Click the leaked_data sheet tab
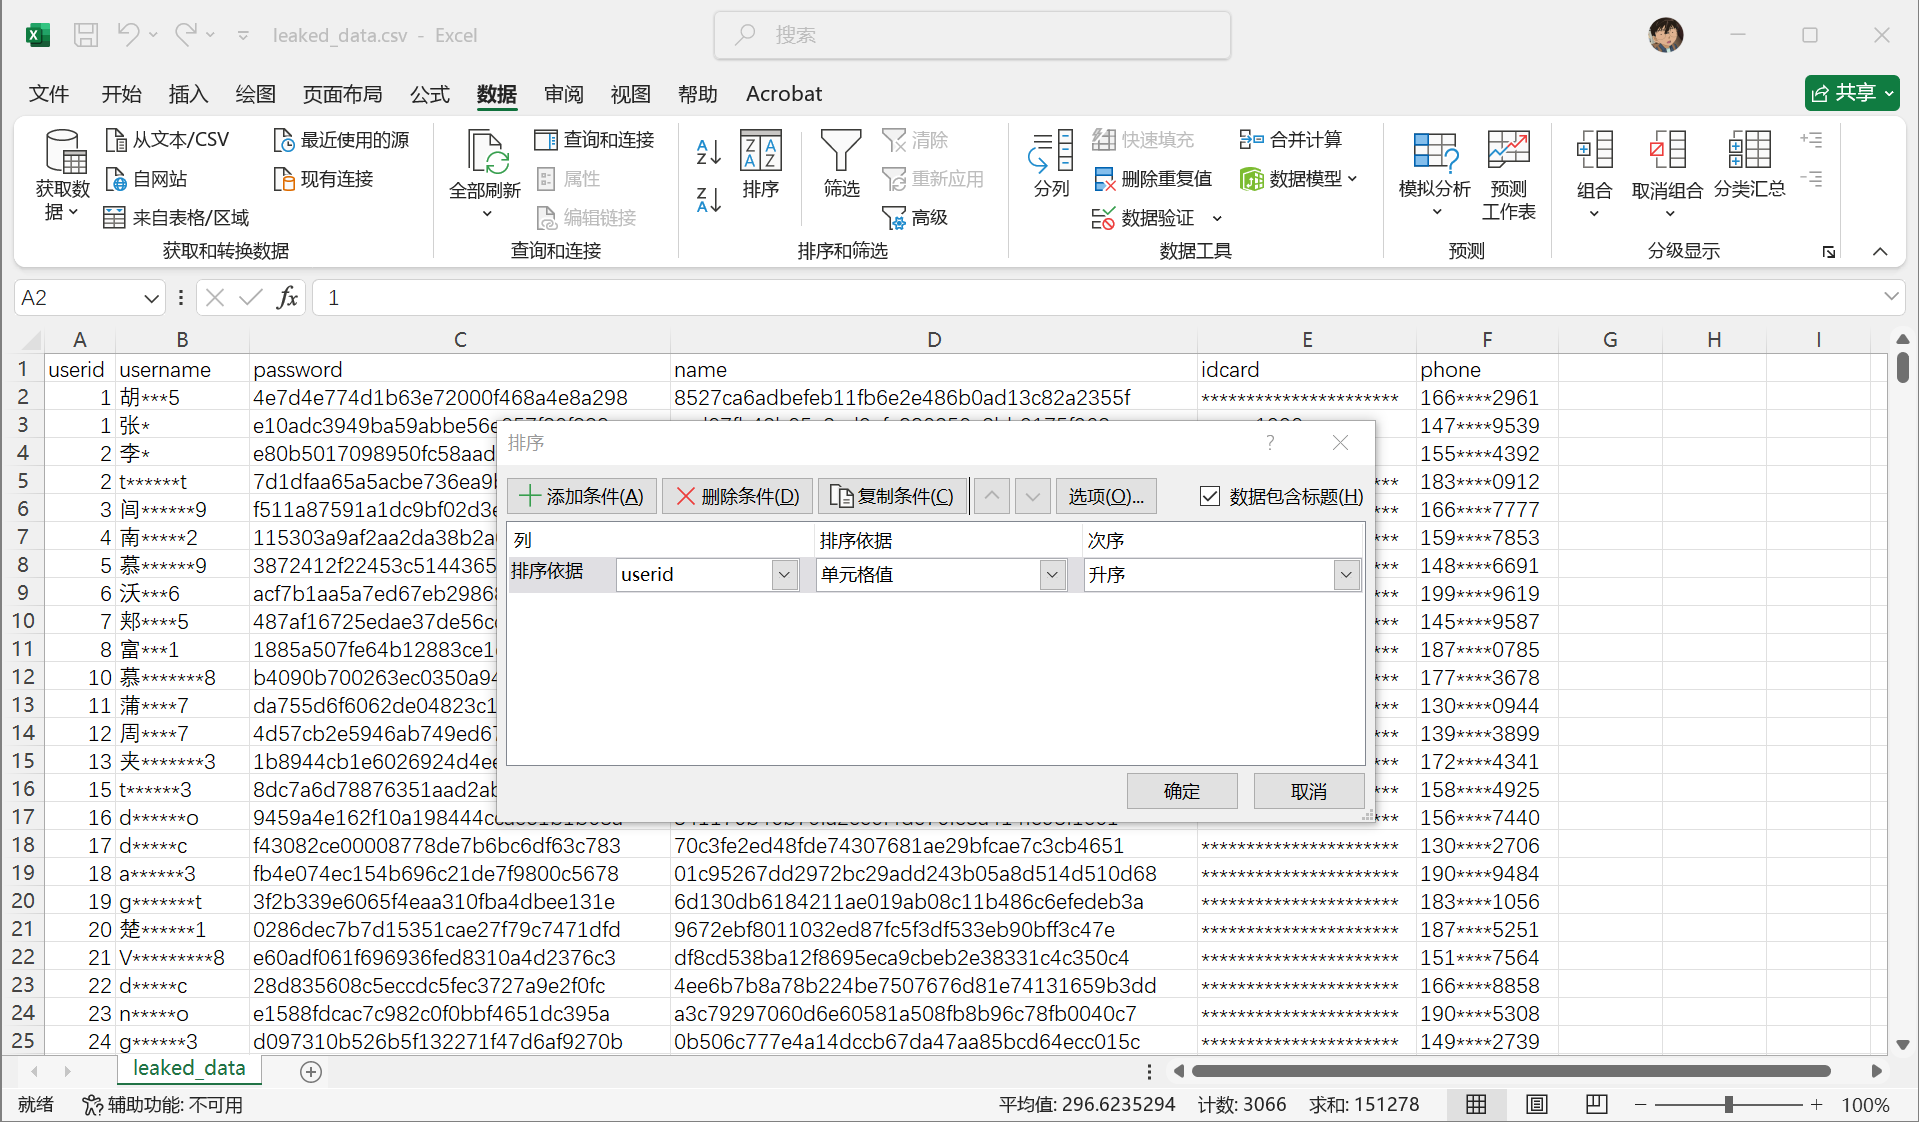The image size is (1919, 1122). 188,1069
